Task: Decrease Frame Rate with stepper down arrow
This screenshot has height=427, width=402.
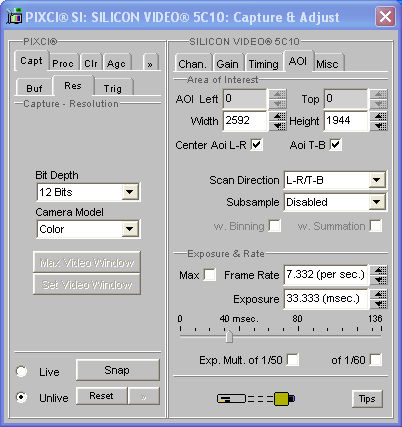Action: (x=380, y=279)
